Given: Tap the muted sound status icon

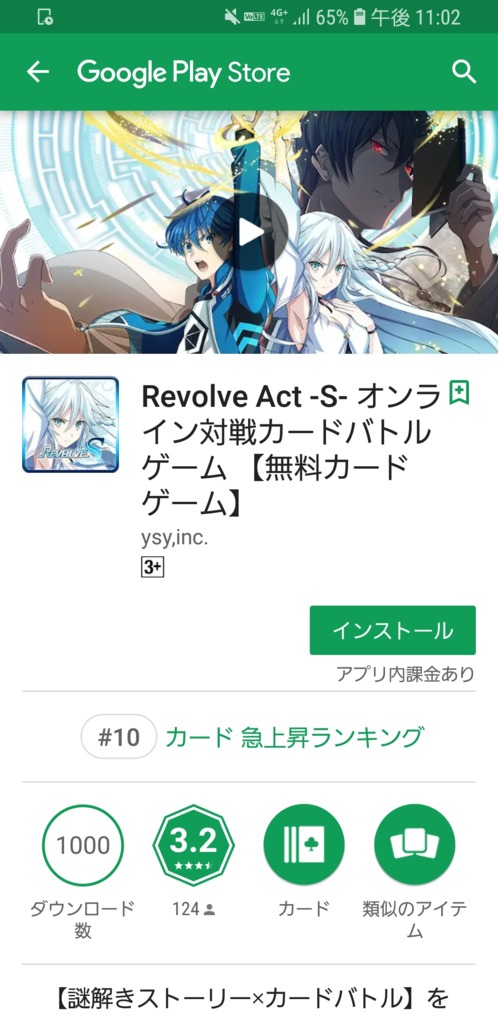Looking at the screenshot, I should click(x=231, y=17).
